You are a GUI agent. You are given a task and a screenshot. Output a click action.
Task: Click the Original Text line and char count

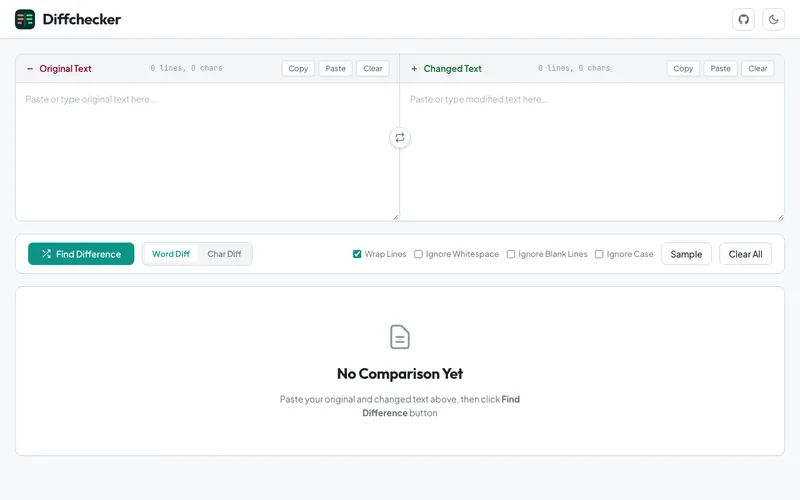tap(186, 68)
